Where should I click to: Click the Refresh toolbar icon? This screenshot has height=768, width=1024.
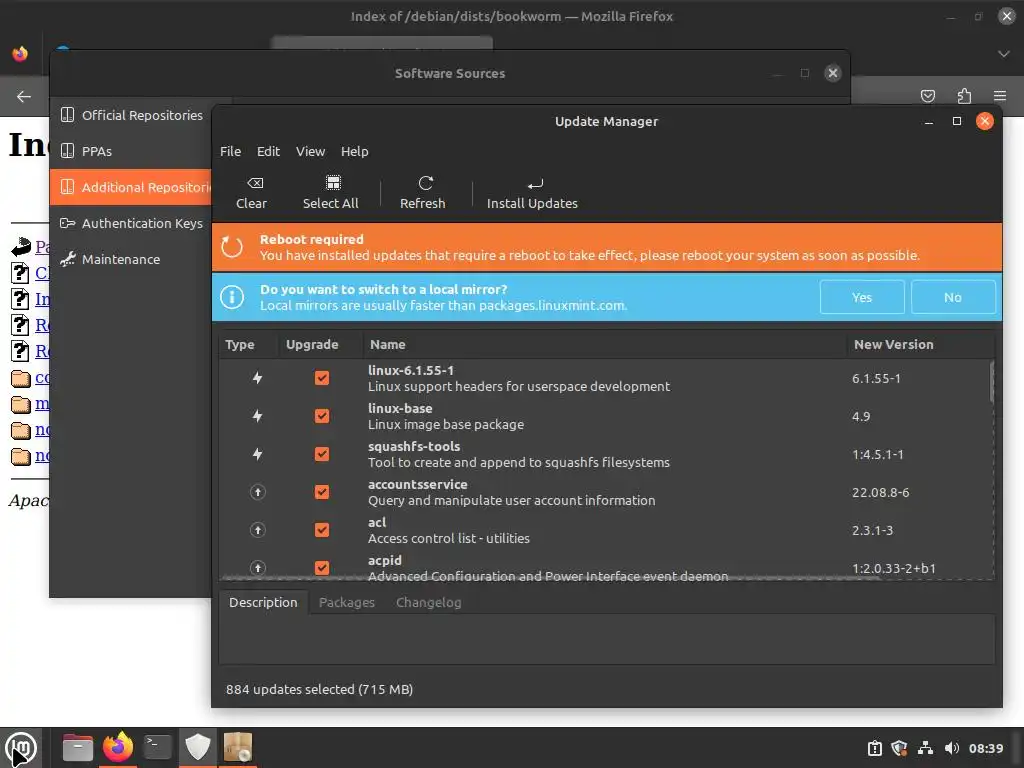(426, 183)
